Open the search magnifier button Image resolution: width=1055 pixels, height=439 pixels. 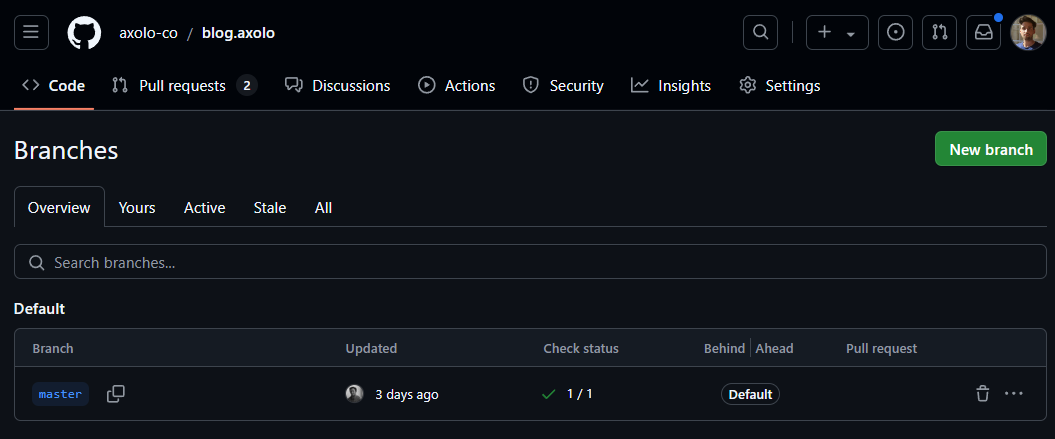pos(760,33)
